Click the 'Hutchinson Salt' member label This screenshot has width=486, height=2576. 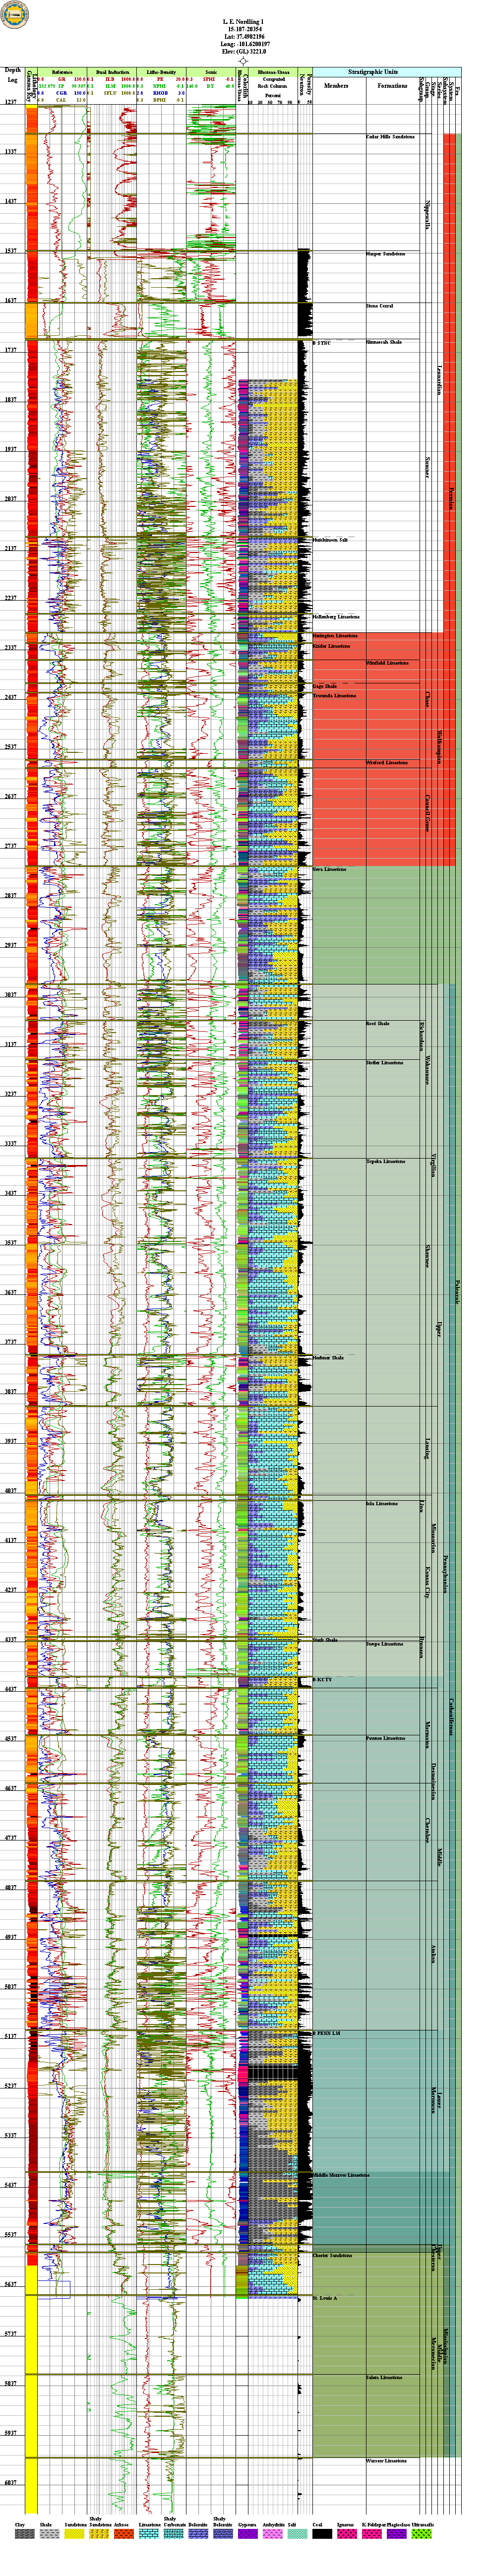(330, 540)
